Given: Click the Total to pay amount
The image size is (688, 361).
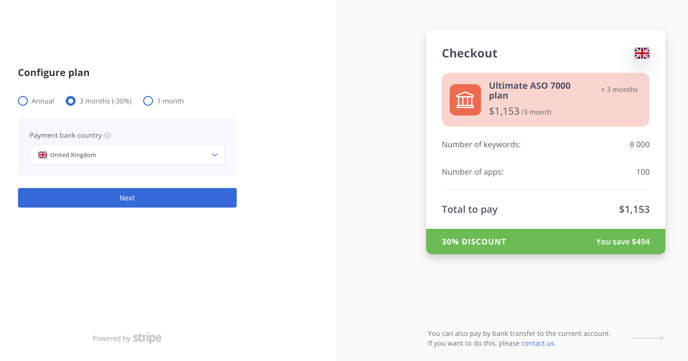Looking at the screenshot, I should click(x=634, y=209).
